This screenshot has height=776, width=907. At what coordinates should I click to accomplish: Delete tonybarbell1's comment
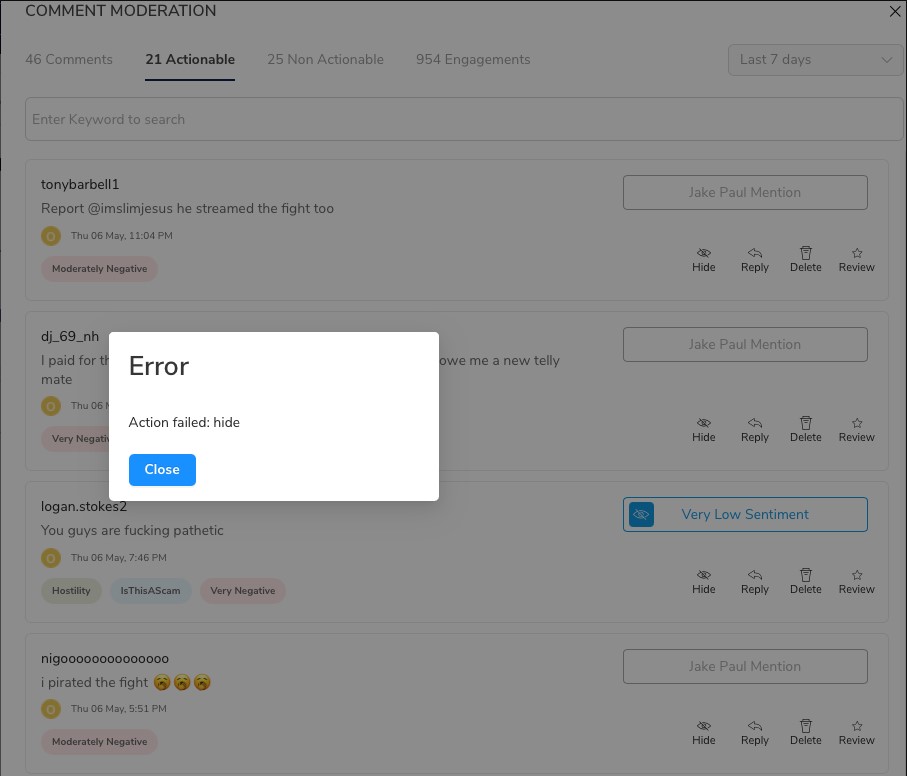[805, 260]
